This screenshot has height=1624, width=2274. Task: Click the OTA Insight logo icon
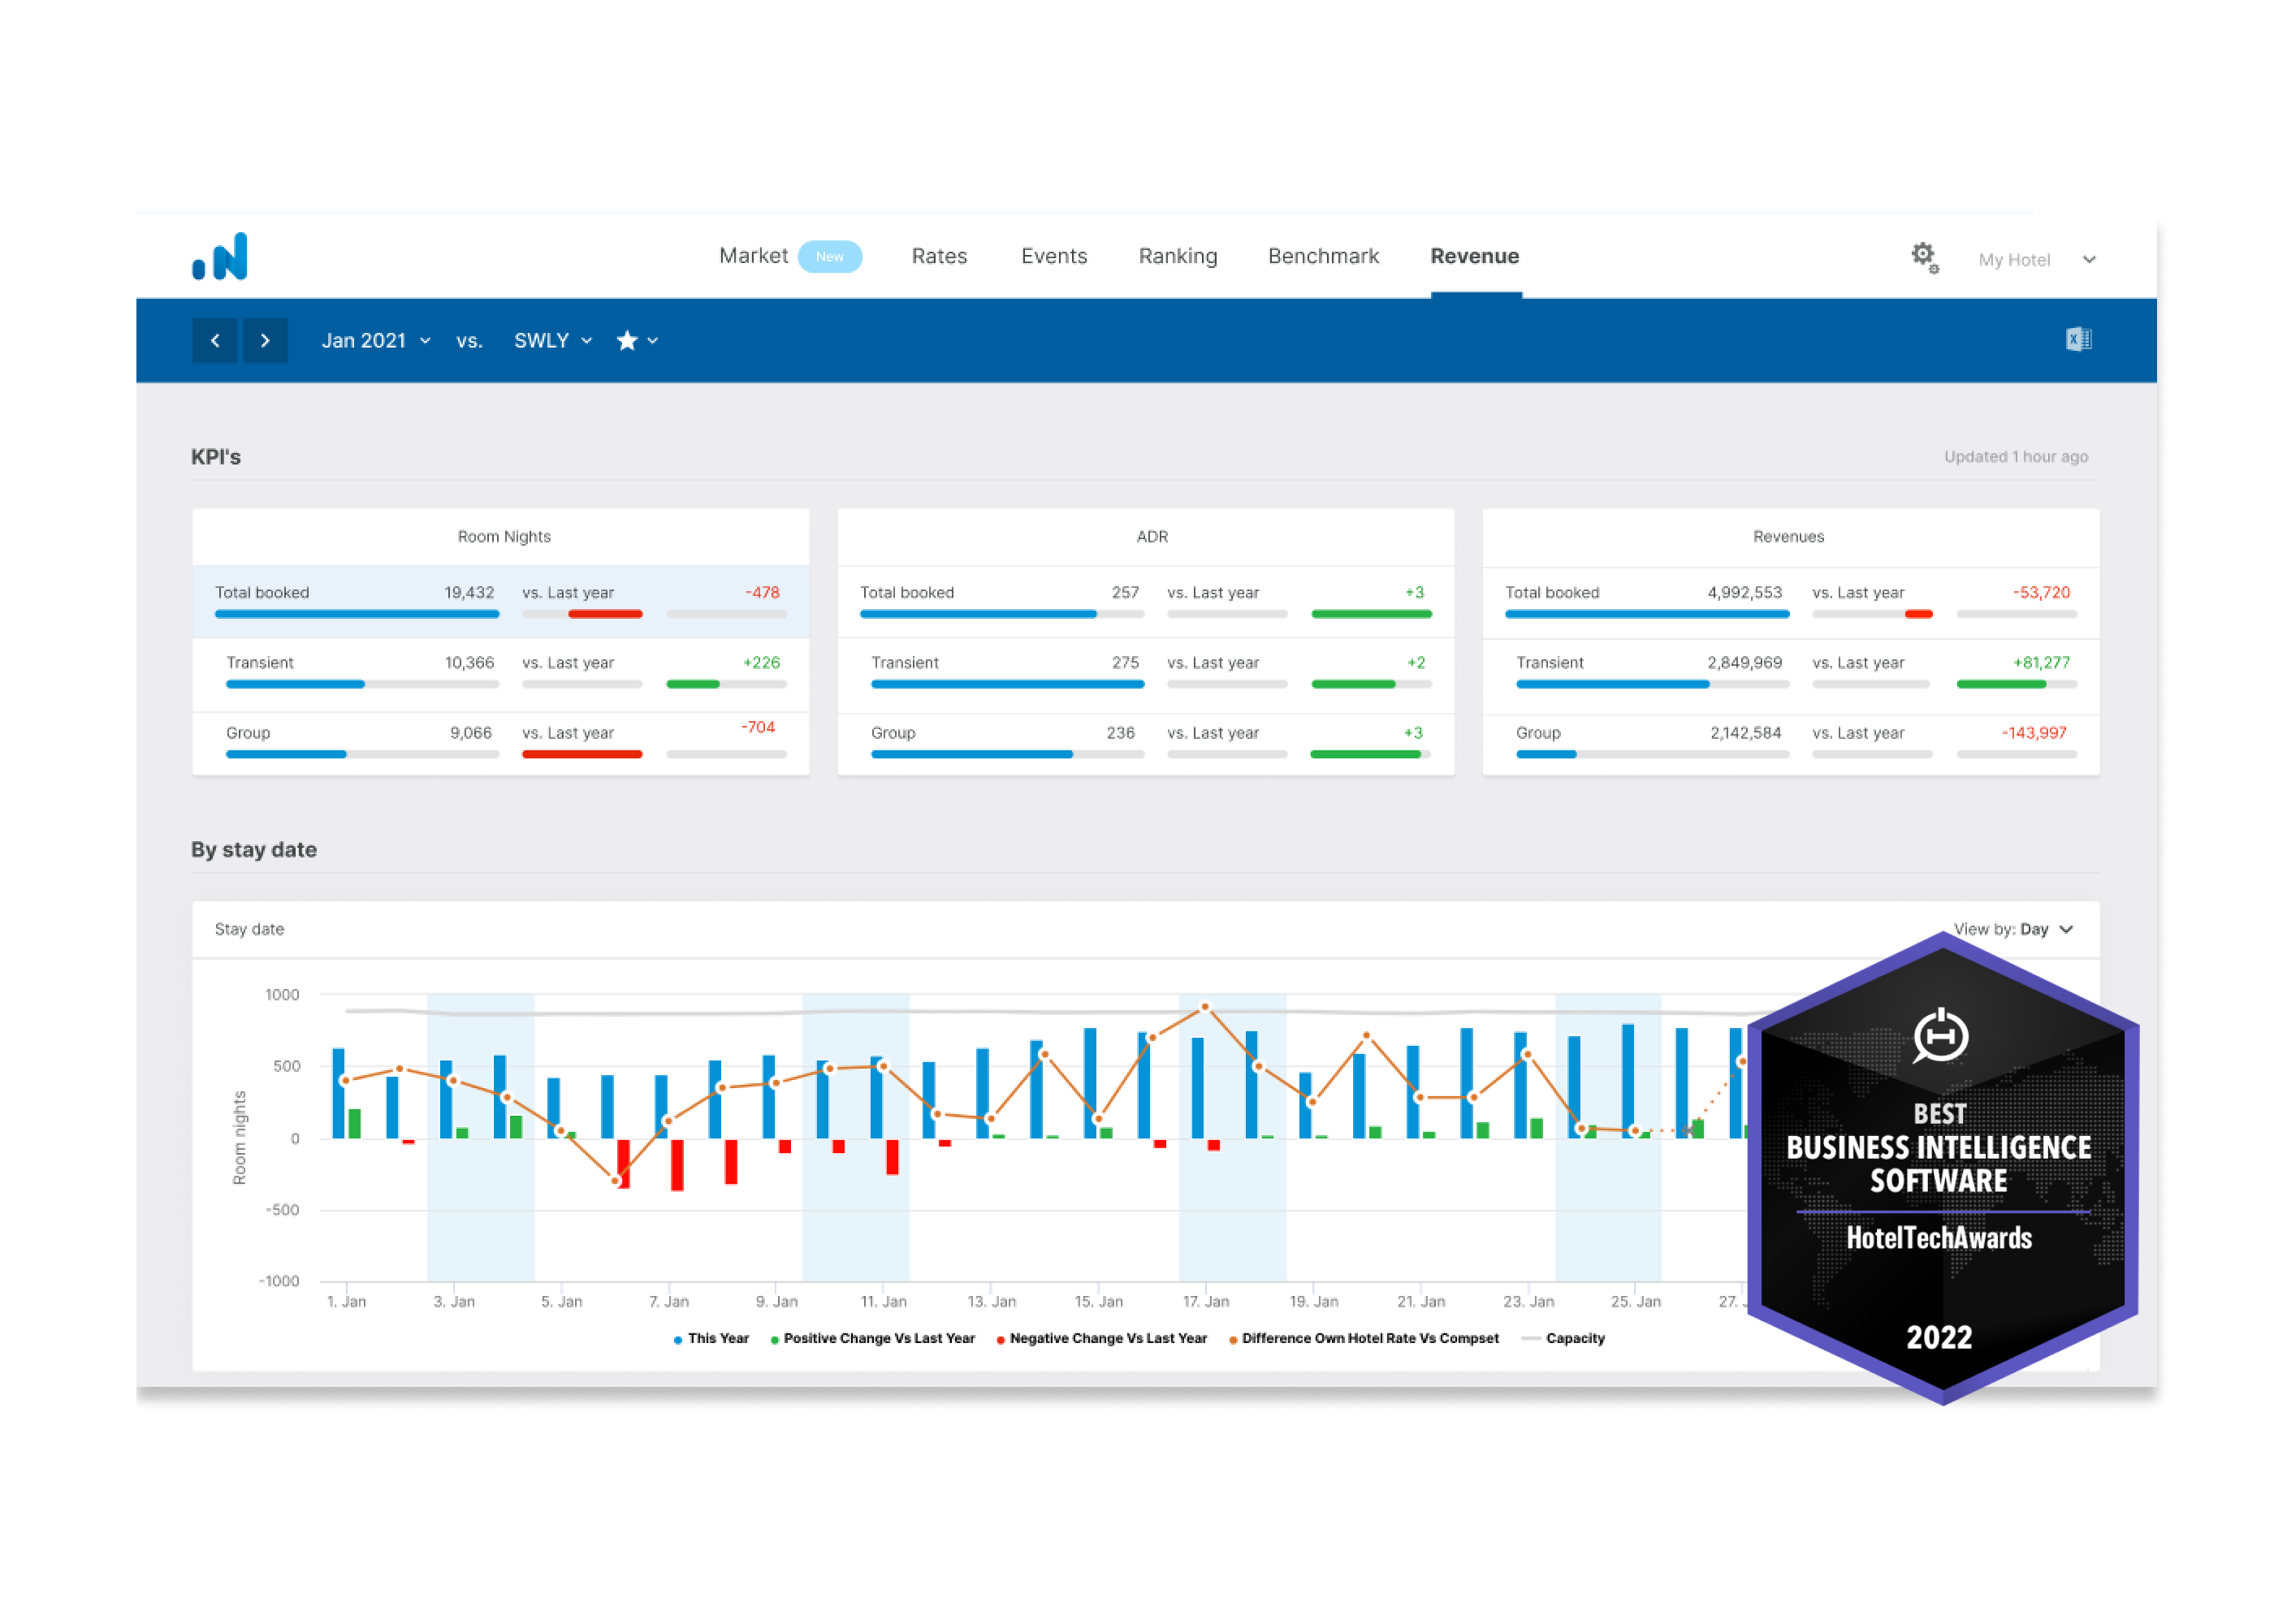[x=219, y=256]
